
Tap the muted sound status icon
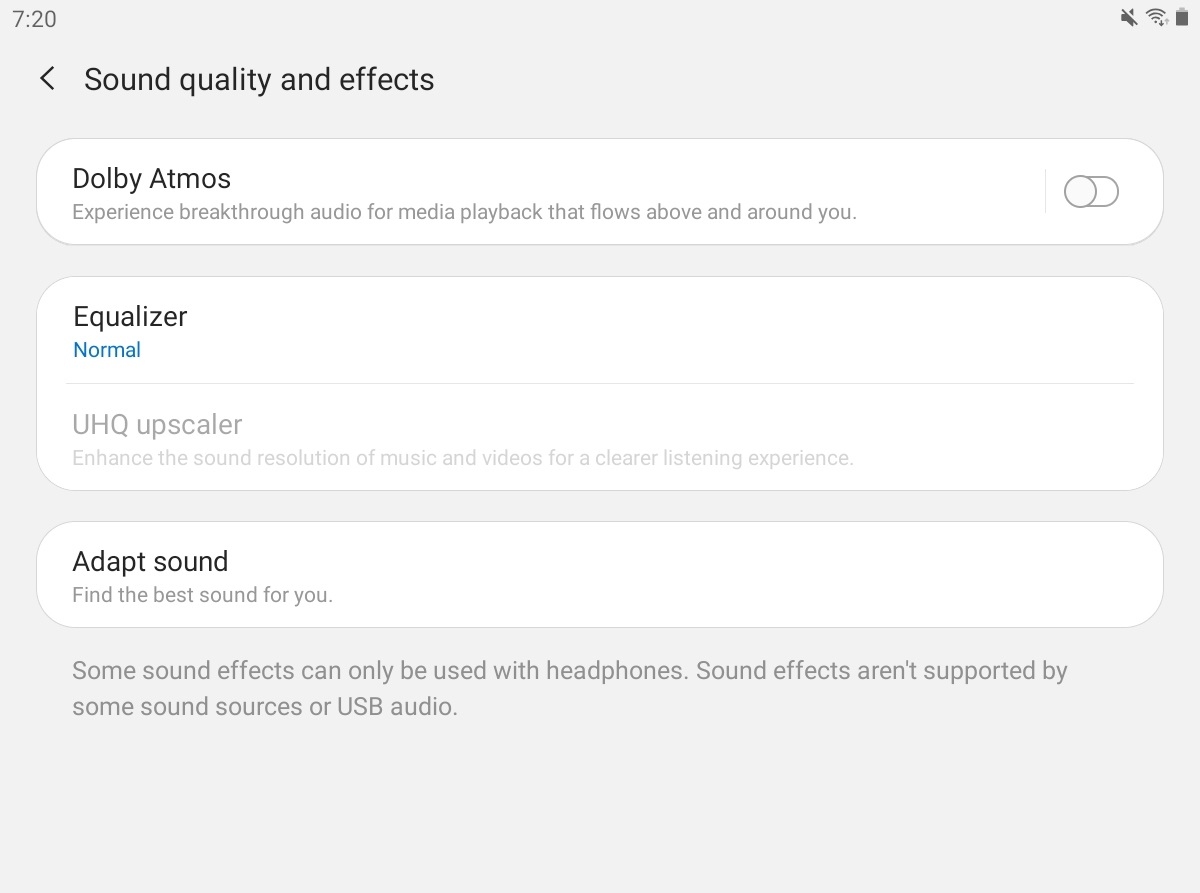pos(1129,17)
